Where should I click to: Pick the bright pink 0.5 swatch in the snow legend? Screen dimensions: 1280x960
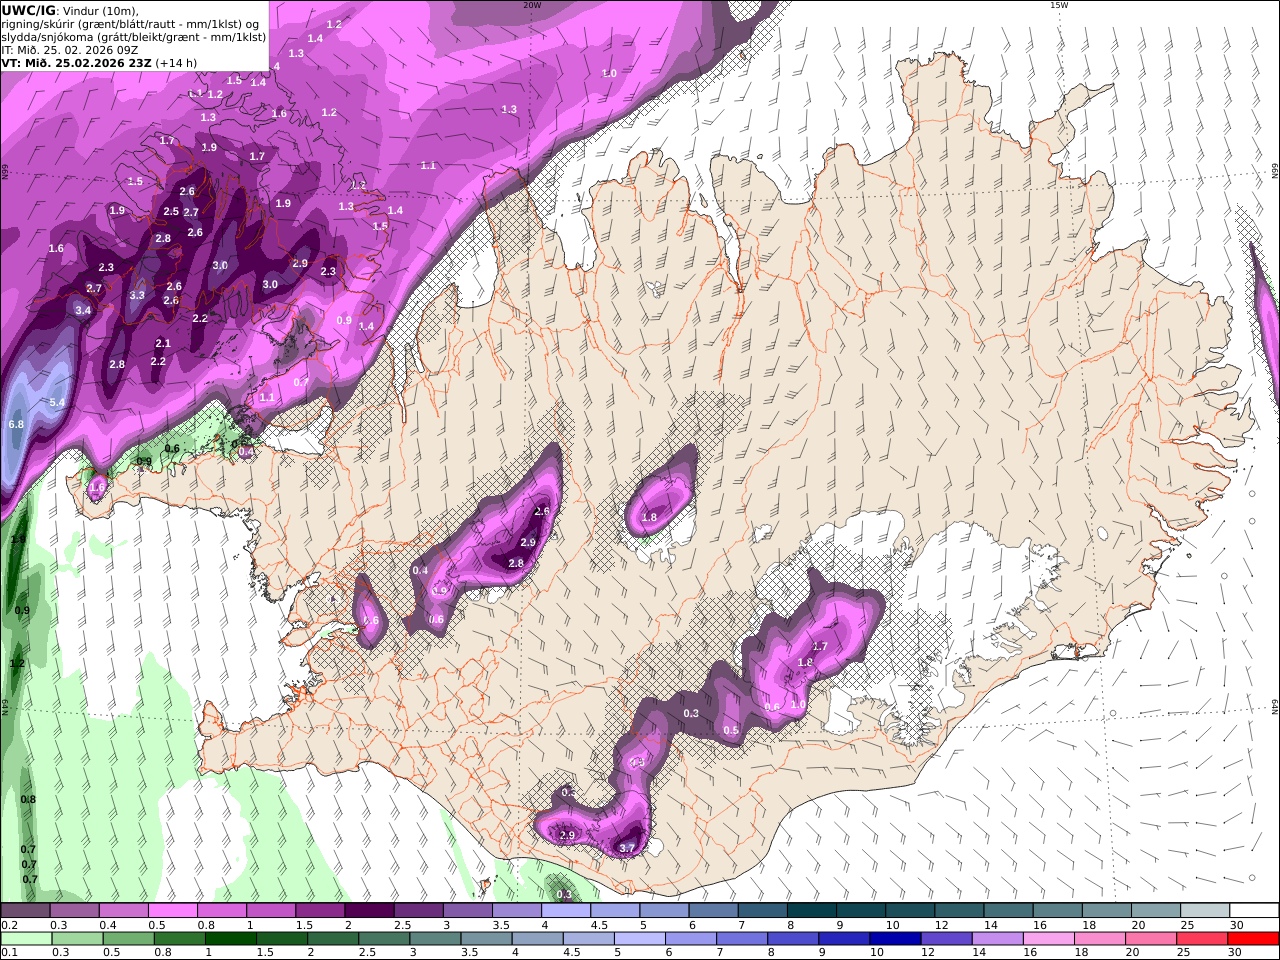(172, 910)
